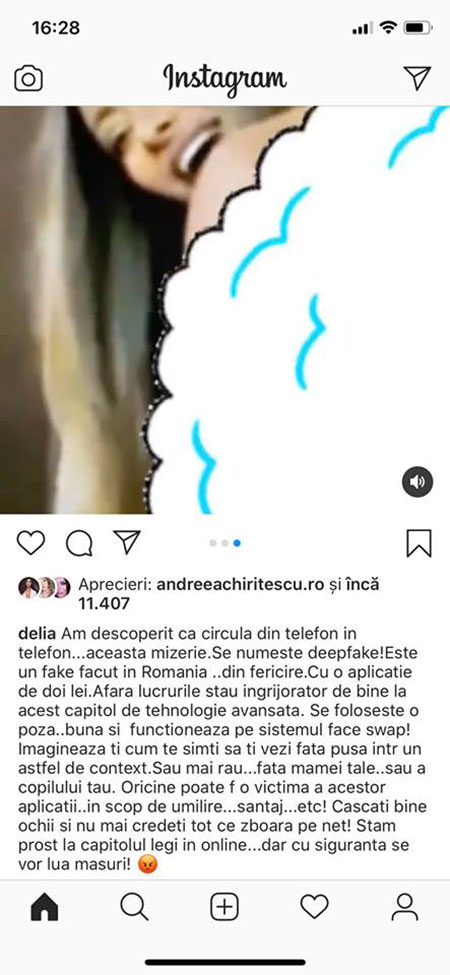Open direct messages paper plane icon
This screenshot has height=975, width=450.
(x=417, y=78)
